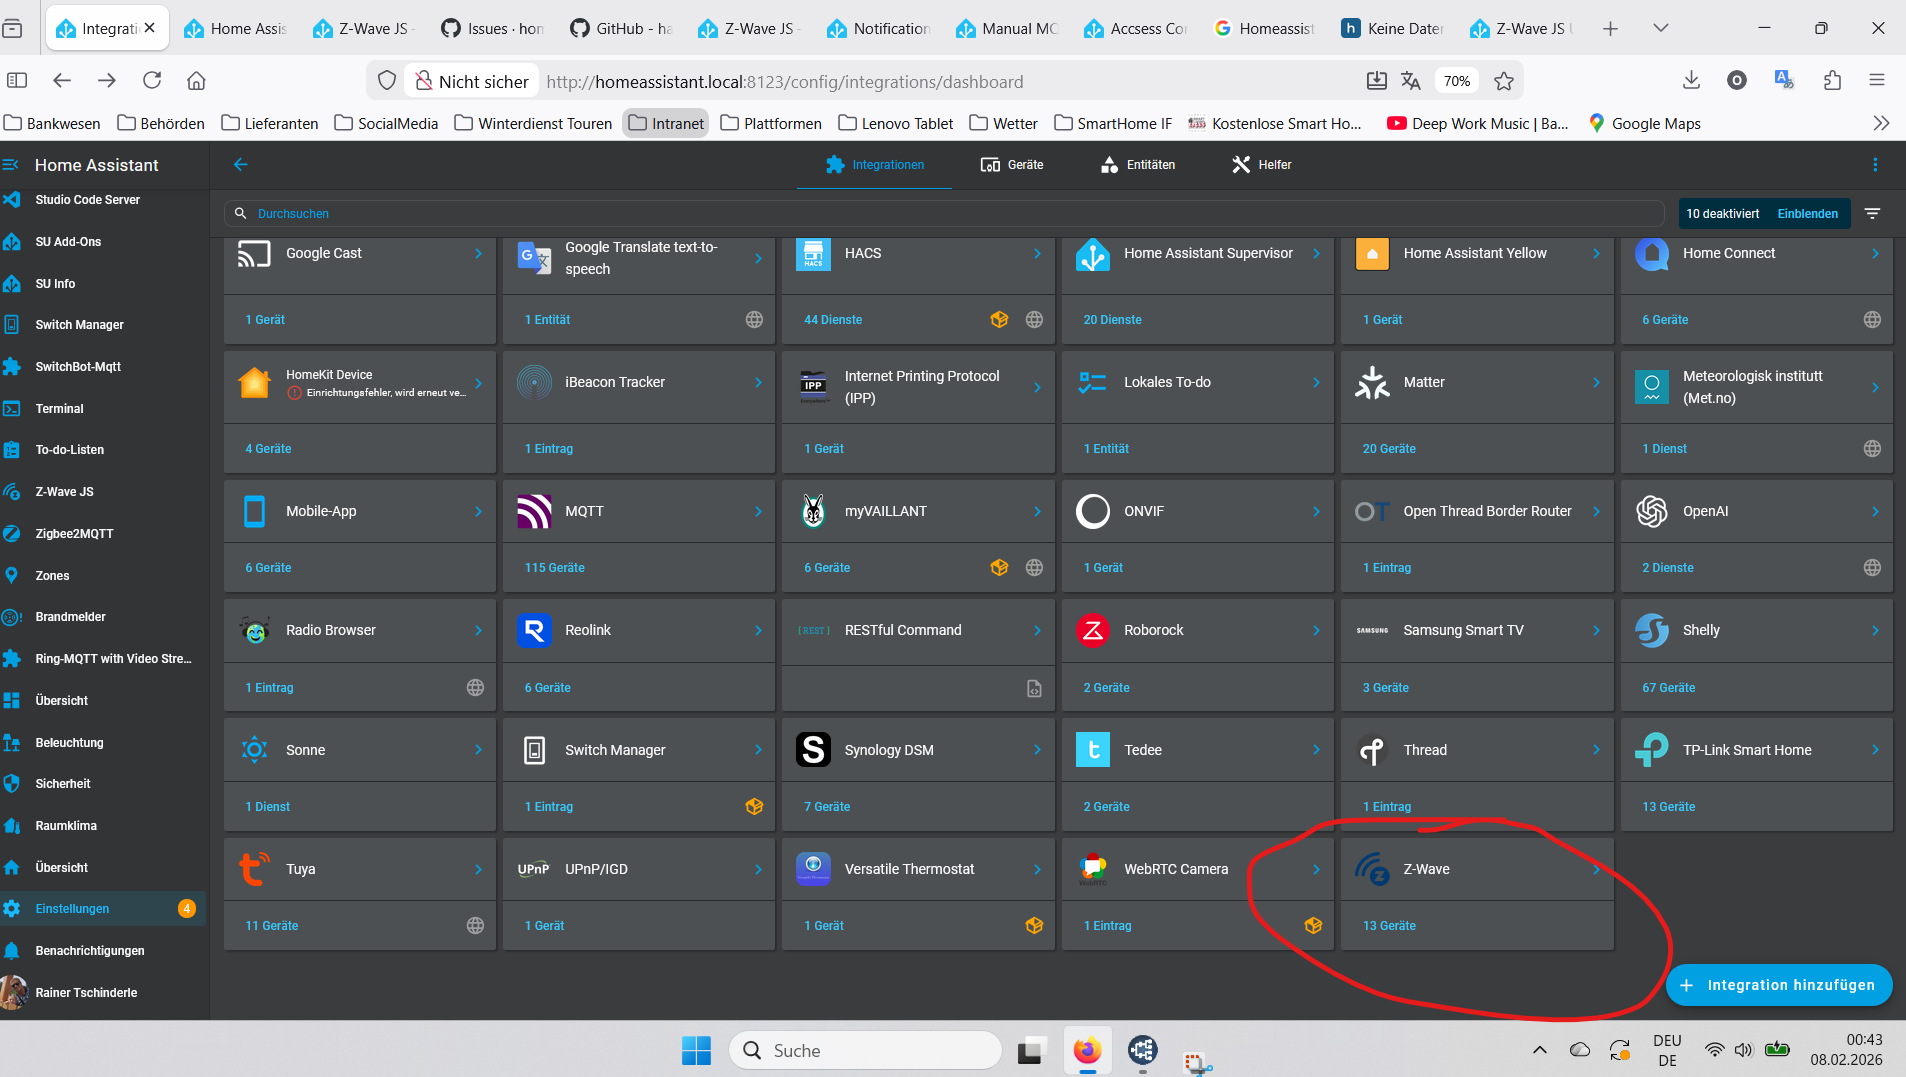Reload the page in browser toolbar

pos(152,81)
